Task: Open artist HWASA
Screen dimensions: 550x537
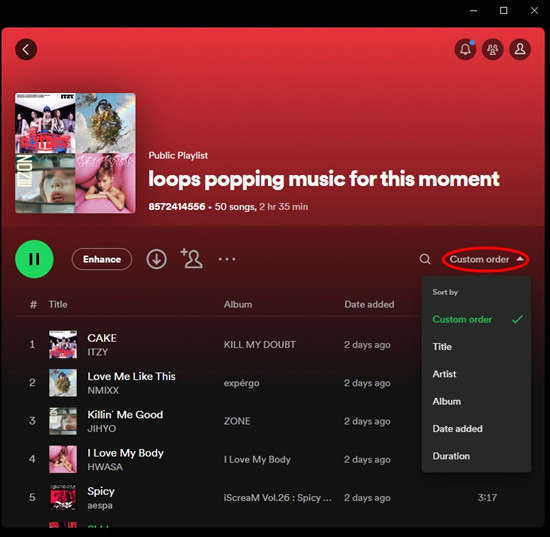Action: (x=105, y=467)
